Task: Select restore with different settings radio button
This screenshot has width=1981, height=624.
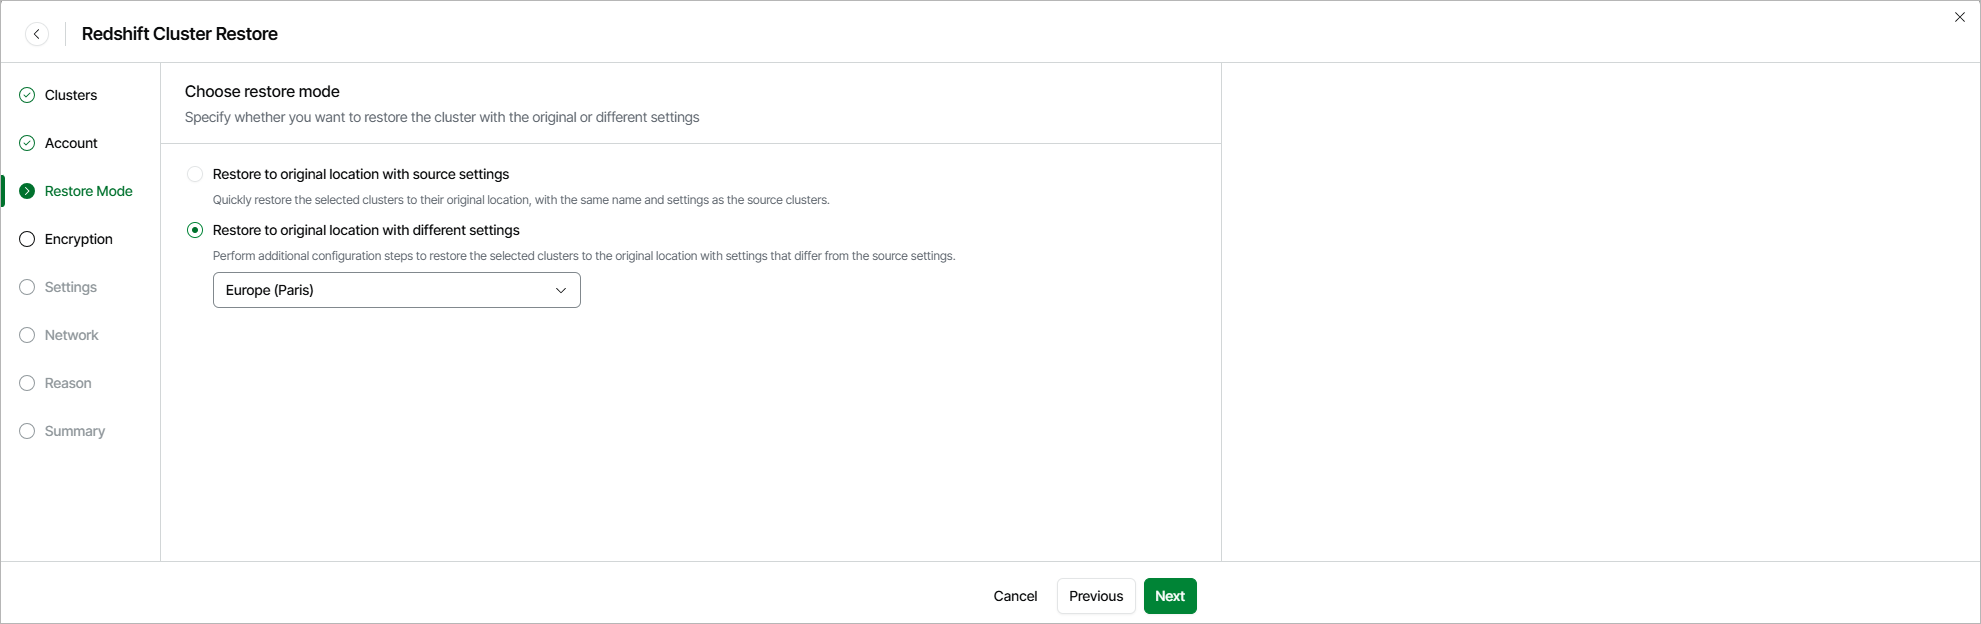Action: click(195, 230)
